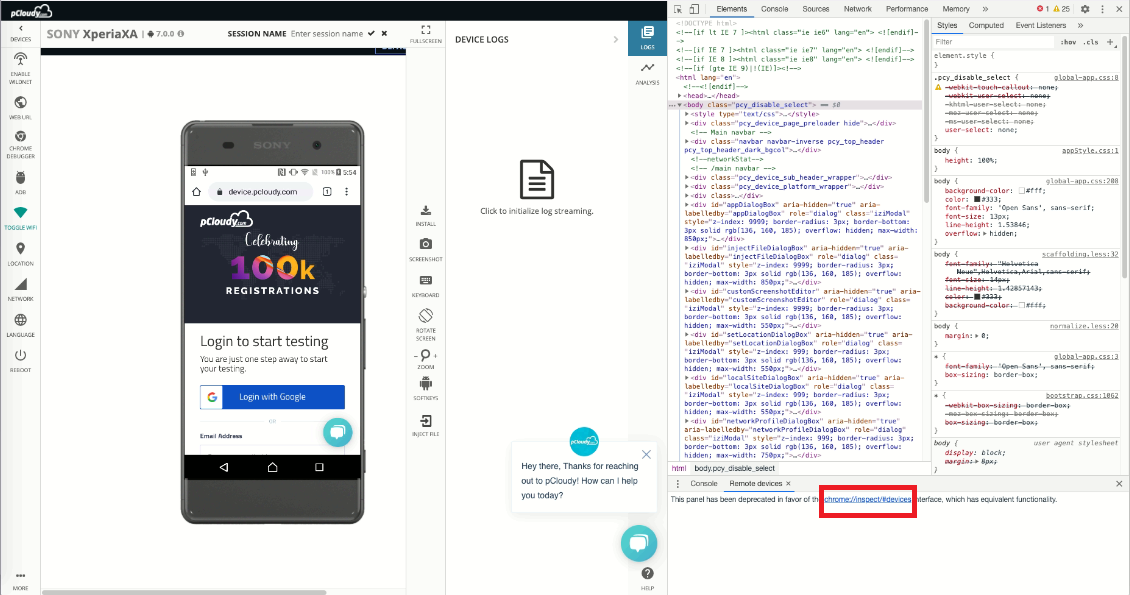Click the Help icon
The height and width of the screenshot is (595, 1130).
coord(647,573)
